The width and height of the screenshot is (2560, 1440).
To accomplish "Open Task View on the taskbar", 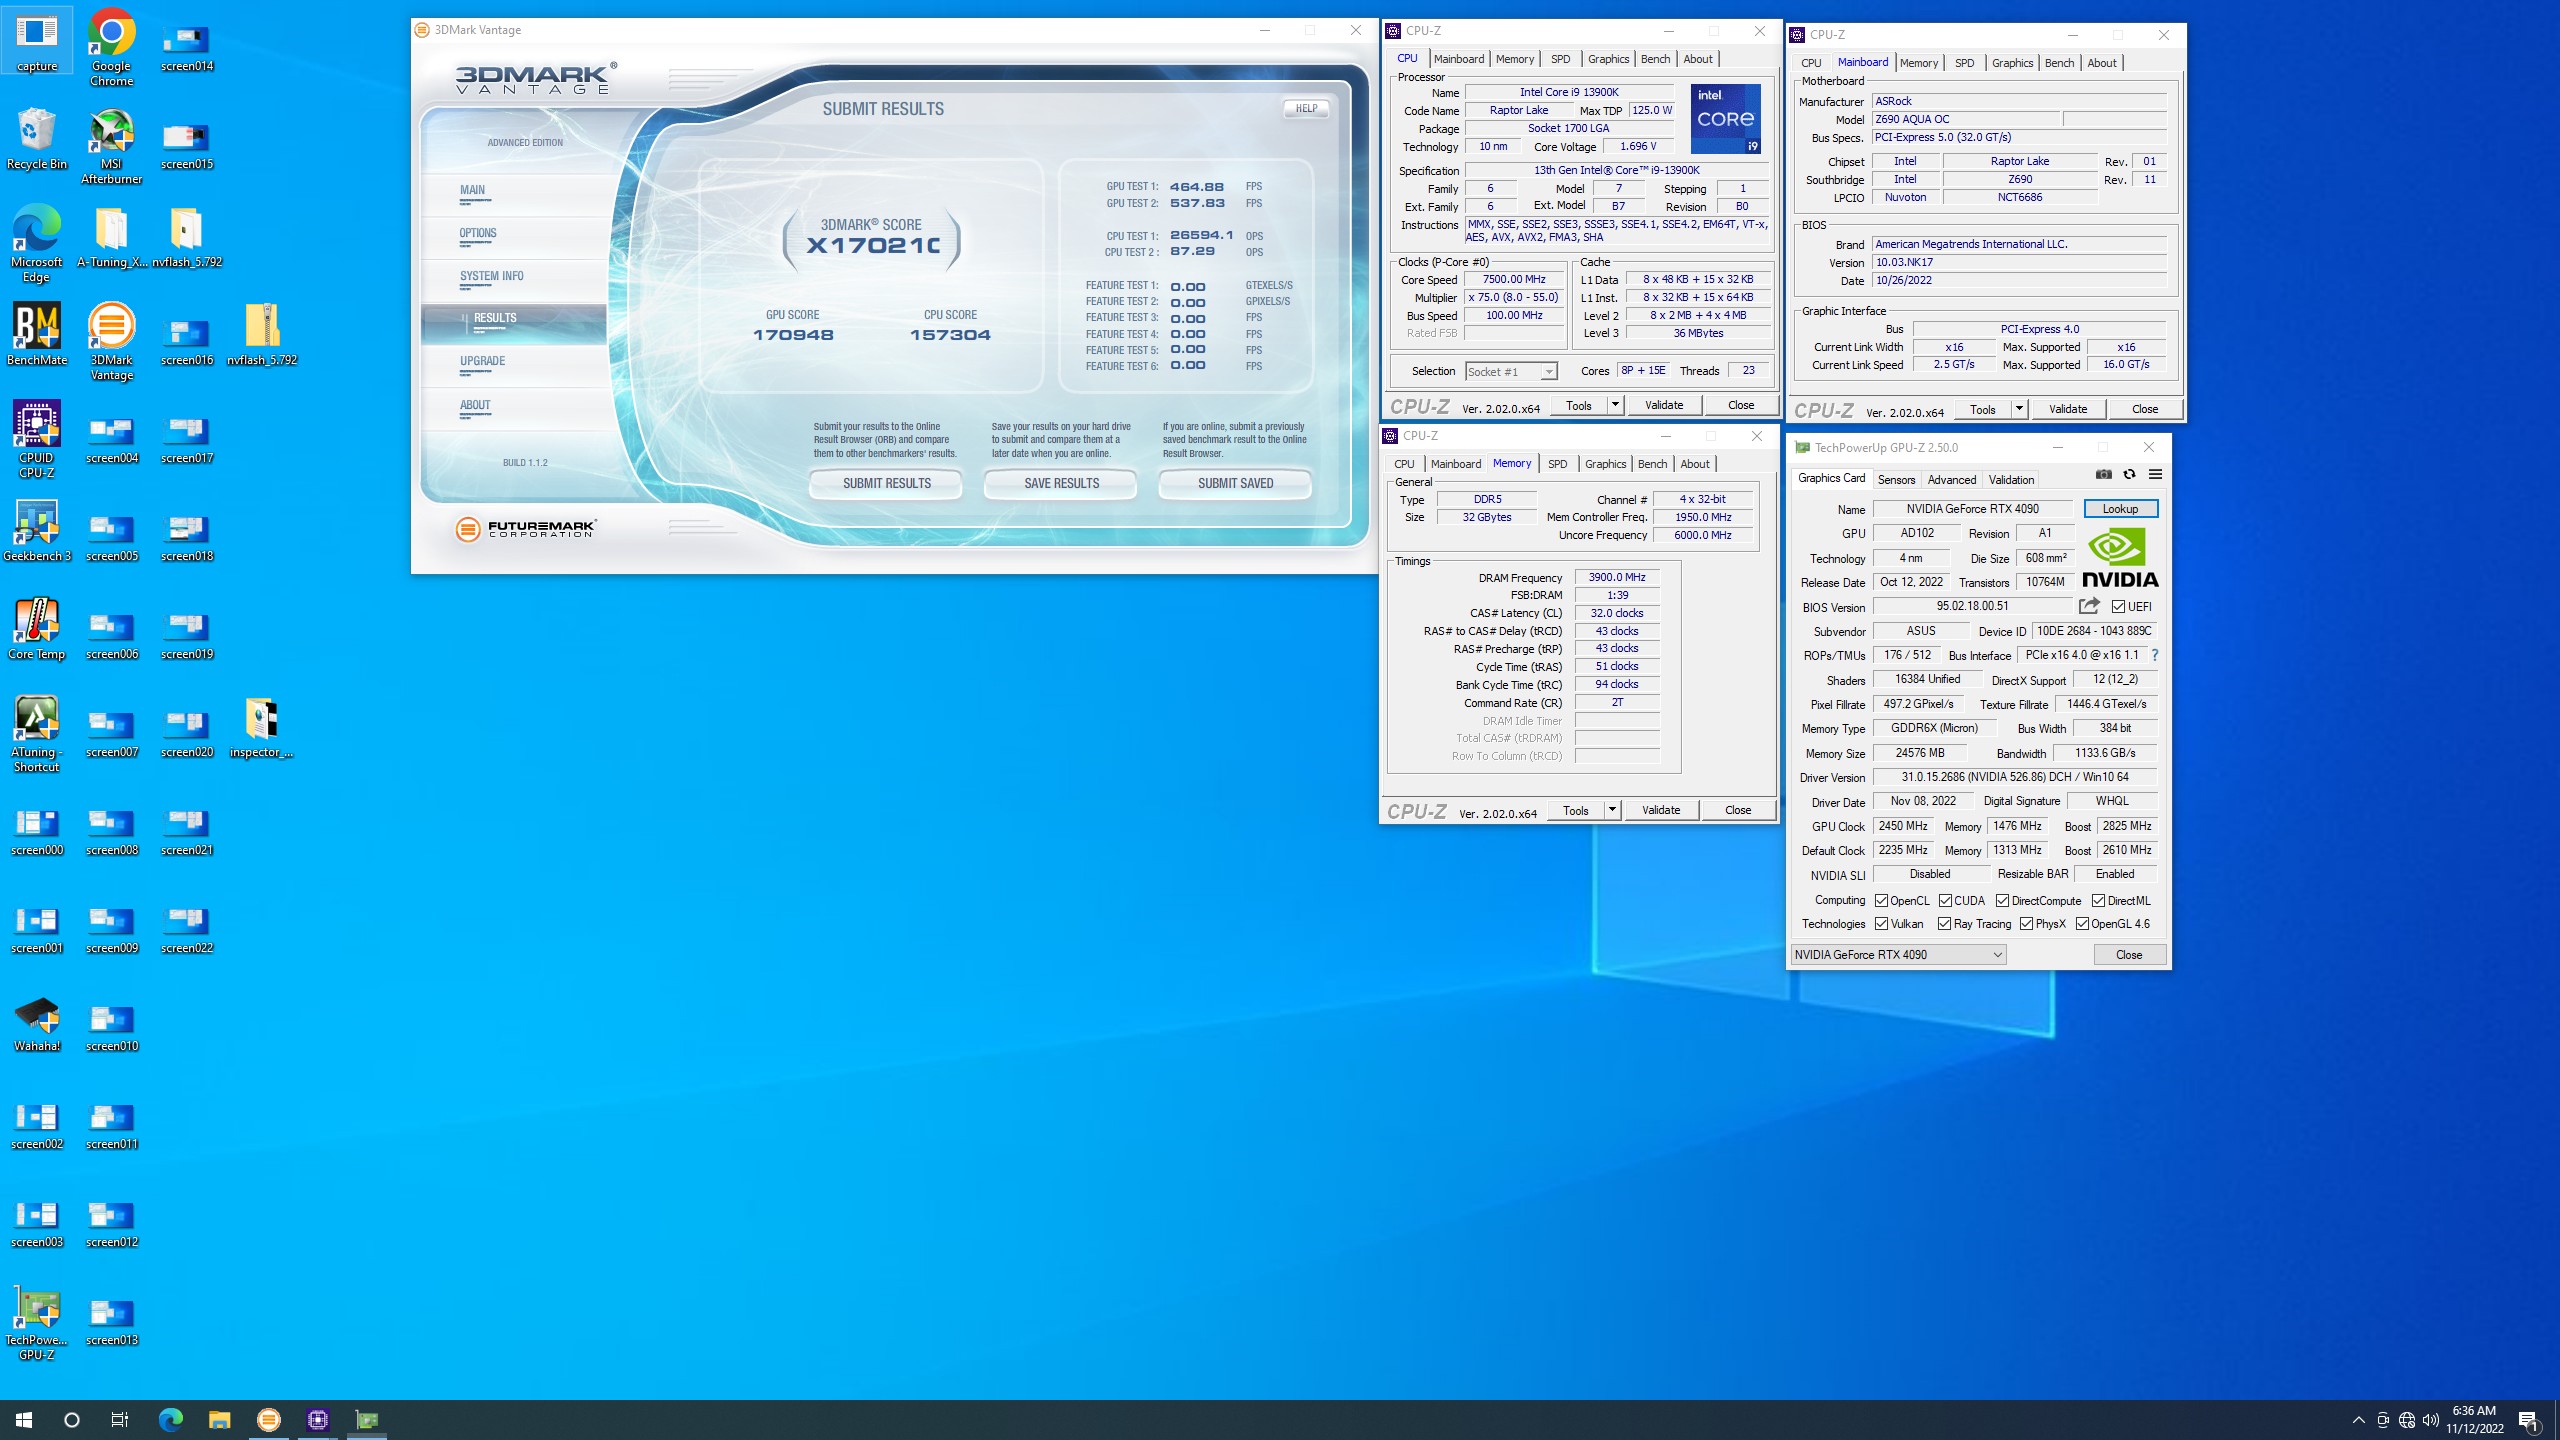I will (119, 1419).
